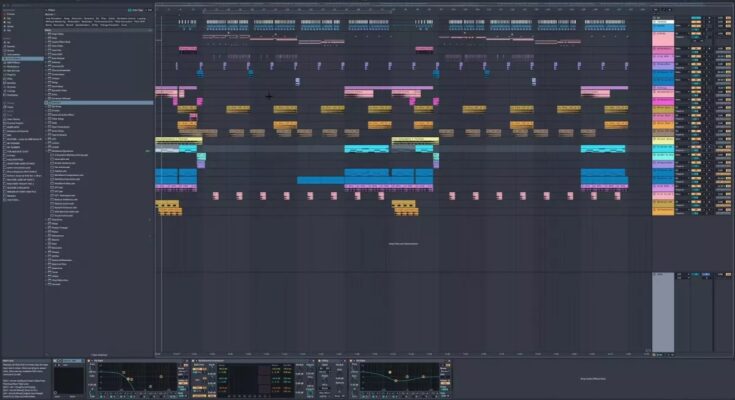Click the empty device drop area at bottom right
The image size is (735, 400).
click(x=595, y=378)
